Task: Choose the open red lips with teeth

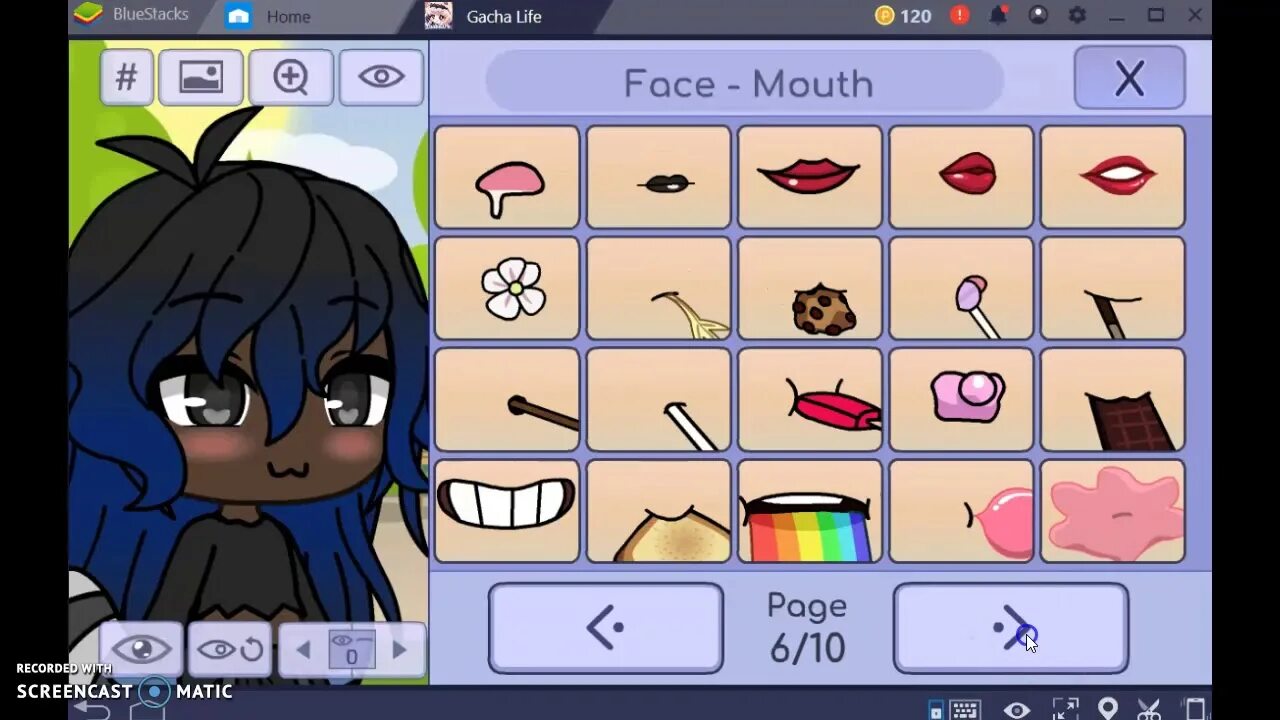Action: click(x=1112, y=177)
